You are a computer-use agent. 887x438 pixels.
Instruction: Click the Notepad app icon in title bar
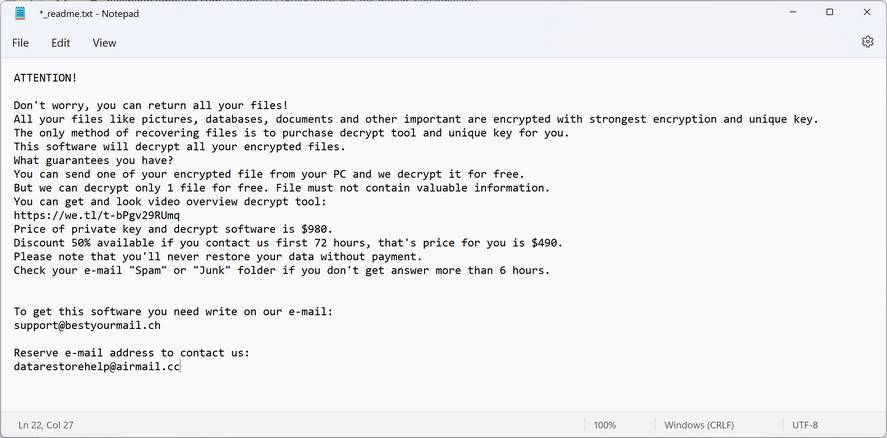pos(20,13)
